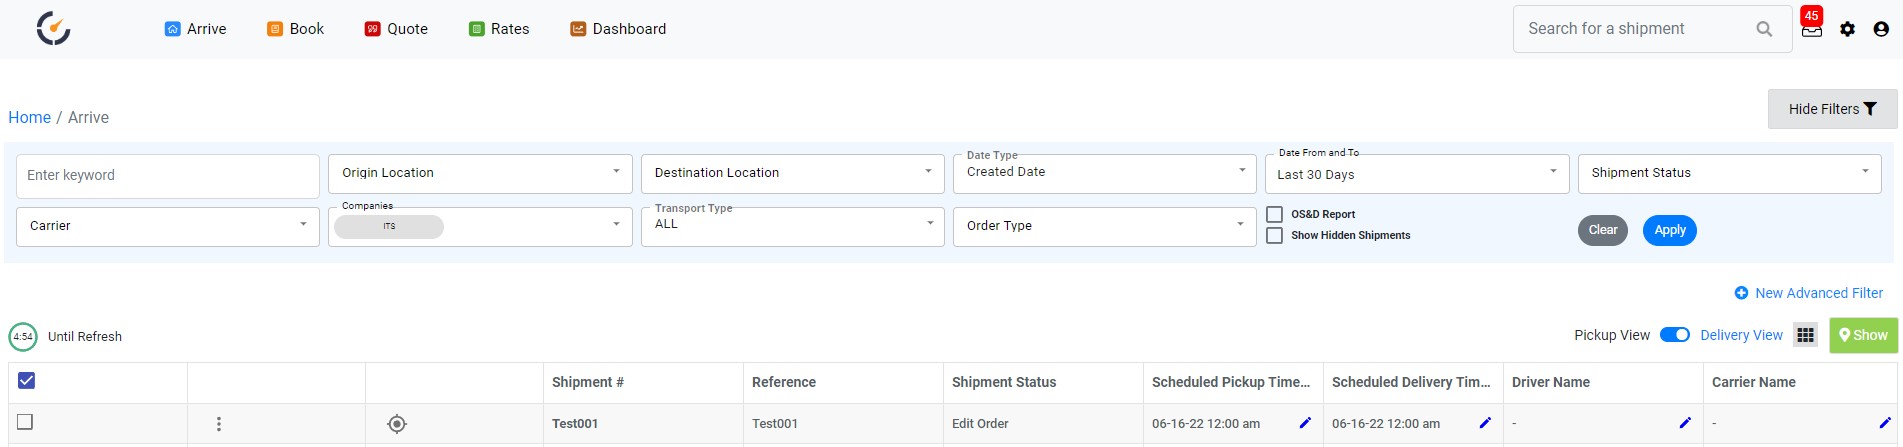
Task: Toggle the Pickup View / Delivery View switch
Action: (x=1675, y=335)
